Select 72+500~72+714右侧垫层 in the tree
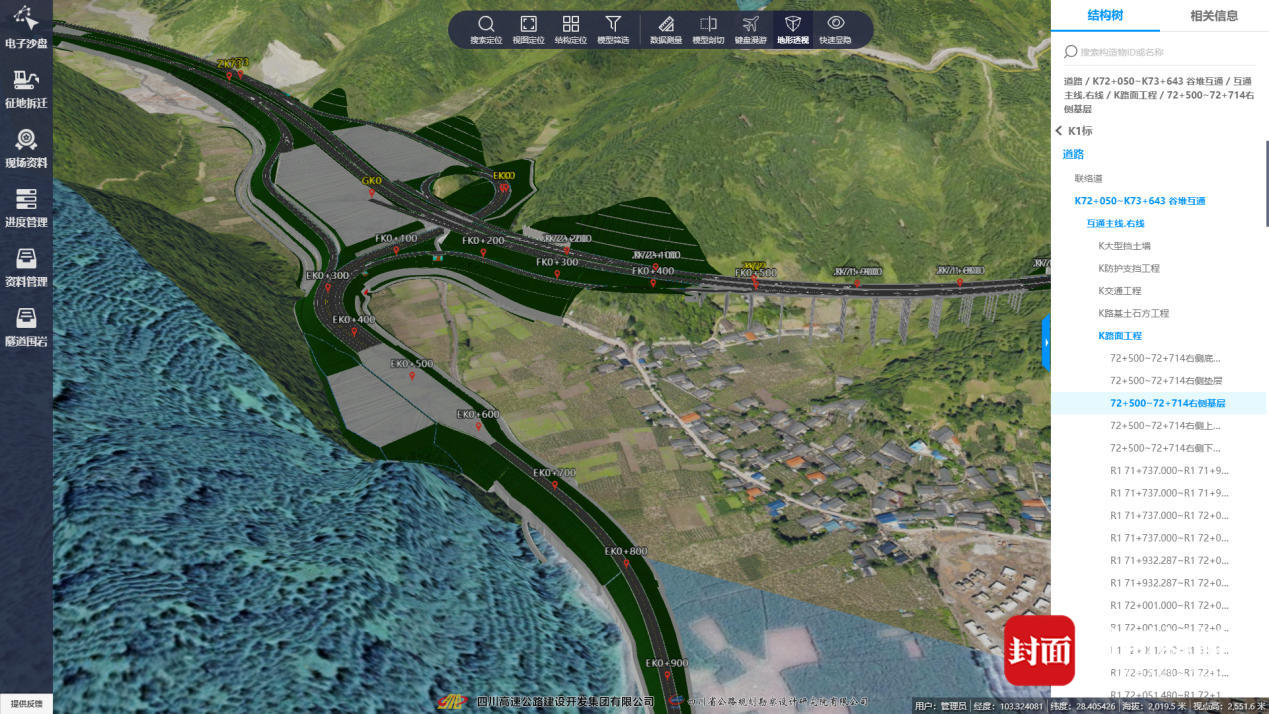1269x714 pixels. pyautogui.click(x=1166, y=381)
